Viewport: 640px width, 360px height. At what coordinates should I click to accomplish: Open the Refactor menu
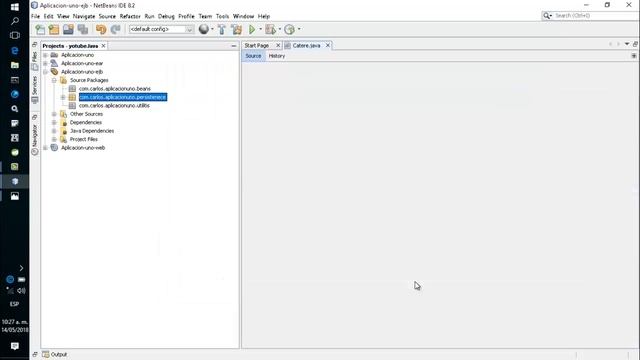[130, 16]
